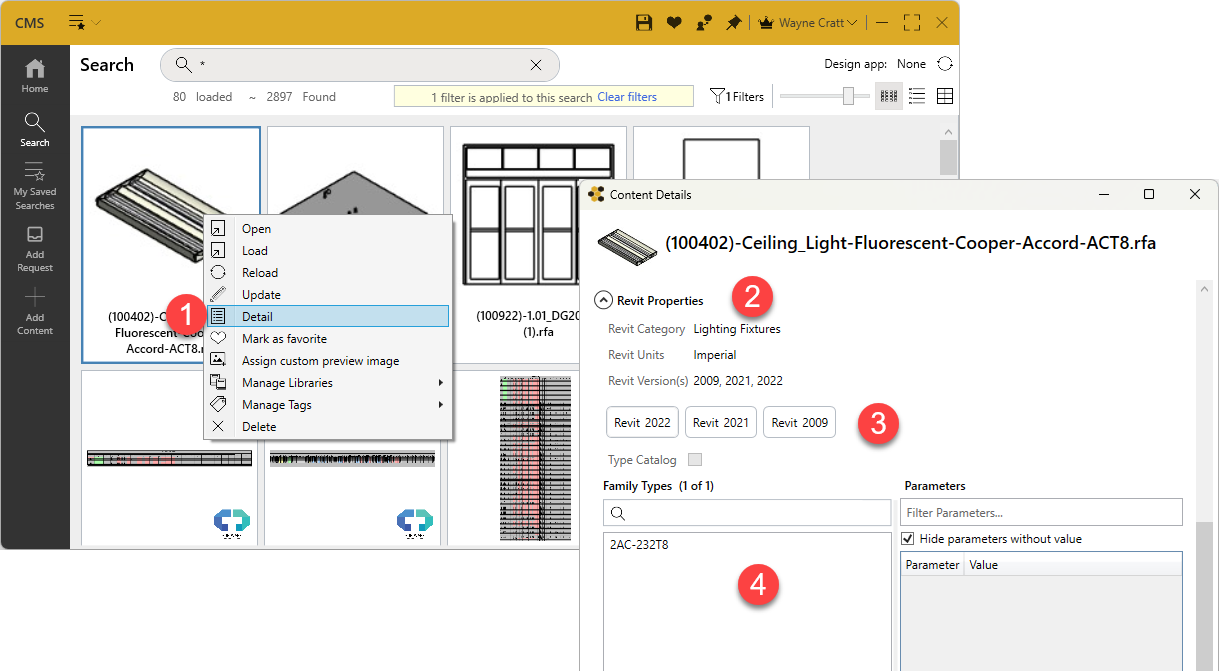Click the thumbnail size slider handle
Viewport: 1219px width, 671px height.
pyautogui.click(x=848, y=96)
